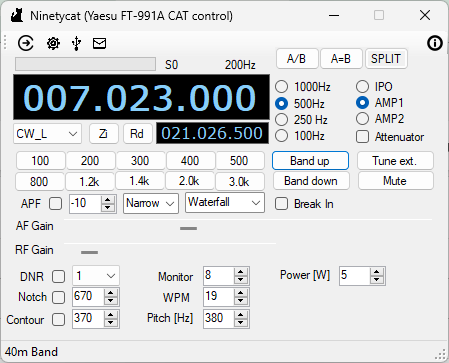Click the Mute button
The width and height of the screenshot is (449, 363).
click(x=395, y=181)
